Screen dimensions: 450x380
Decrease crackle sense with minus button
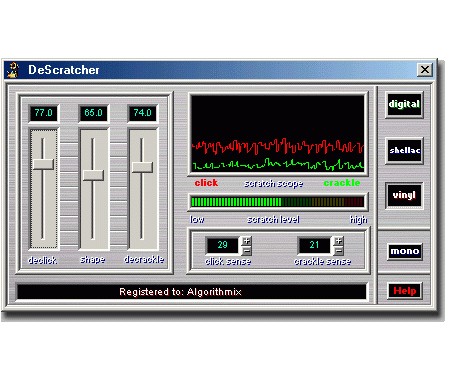(338, 251)
